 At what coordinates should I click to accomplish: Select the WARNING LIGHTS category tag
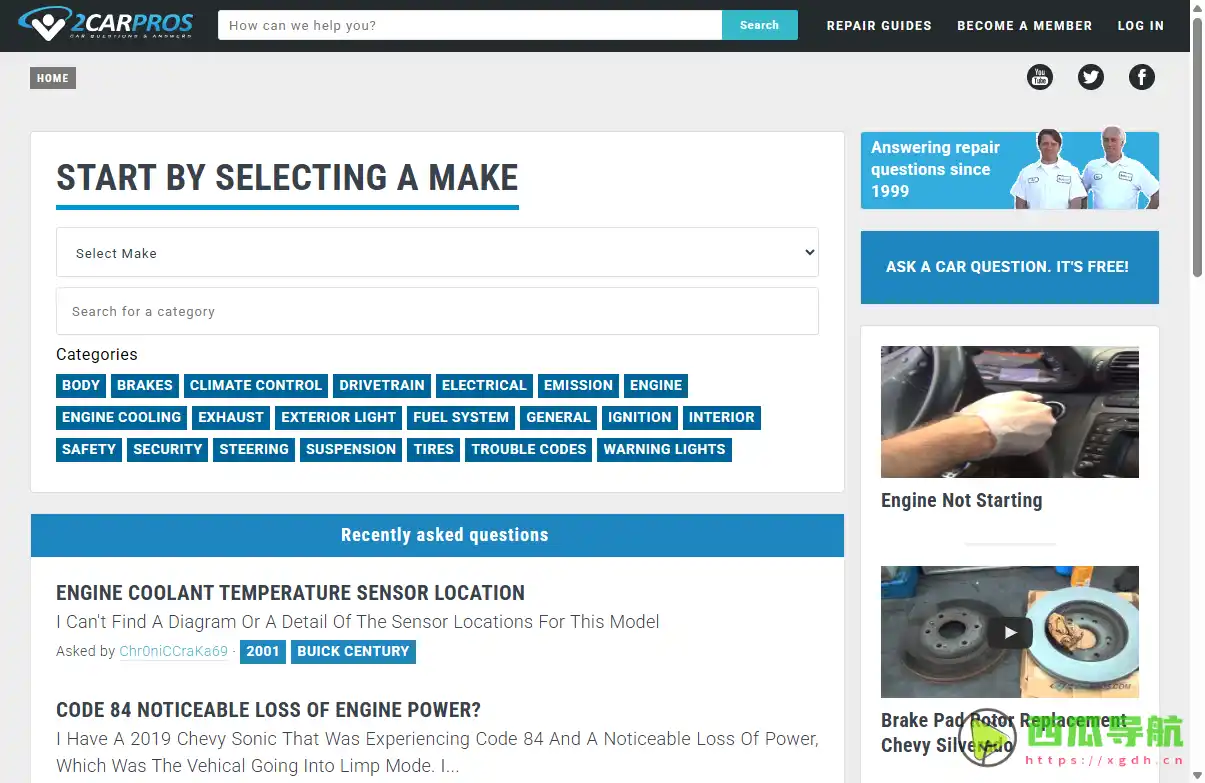tap(664, 450)
